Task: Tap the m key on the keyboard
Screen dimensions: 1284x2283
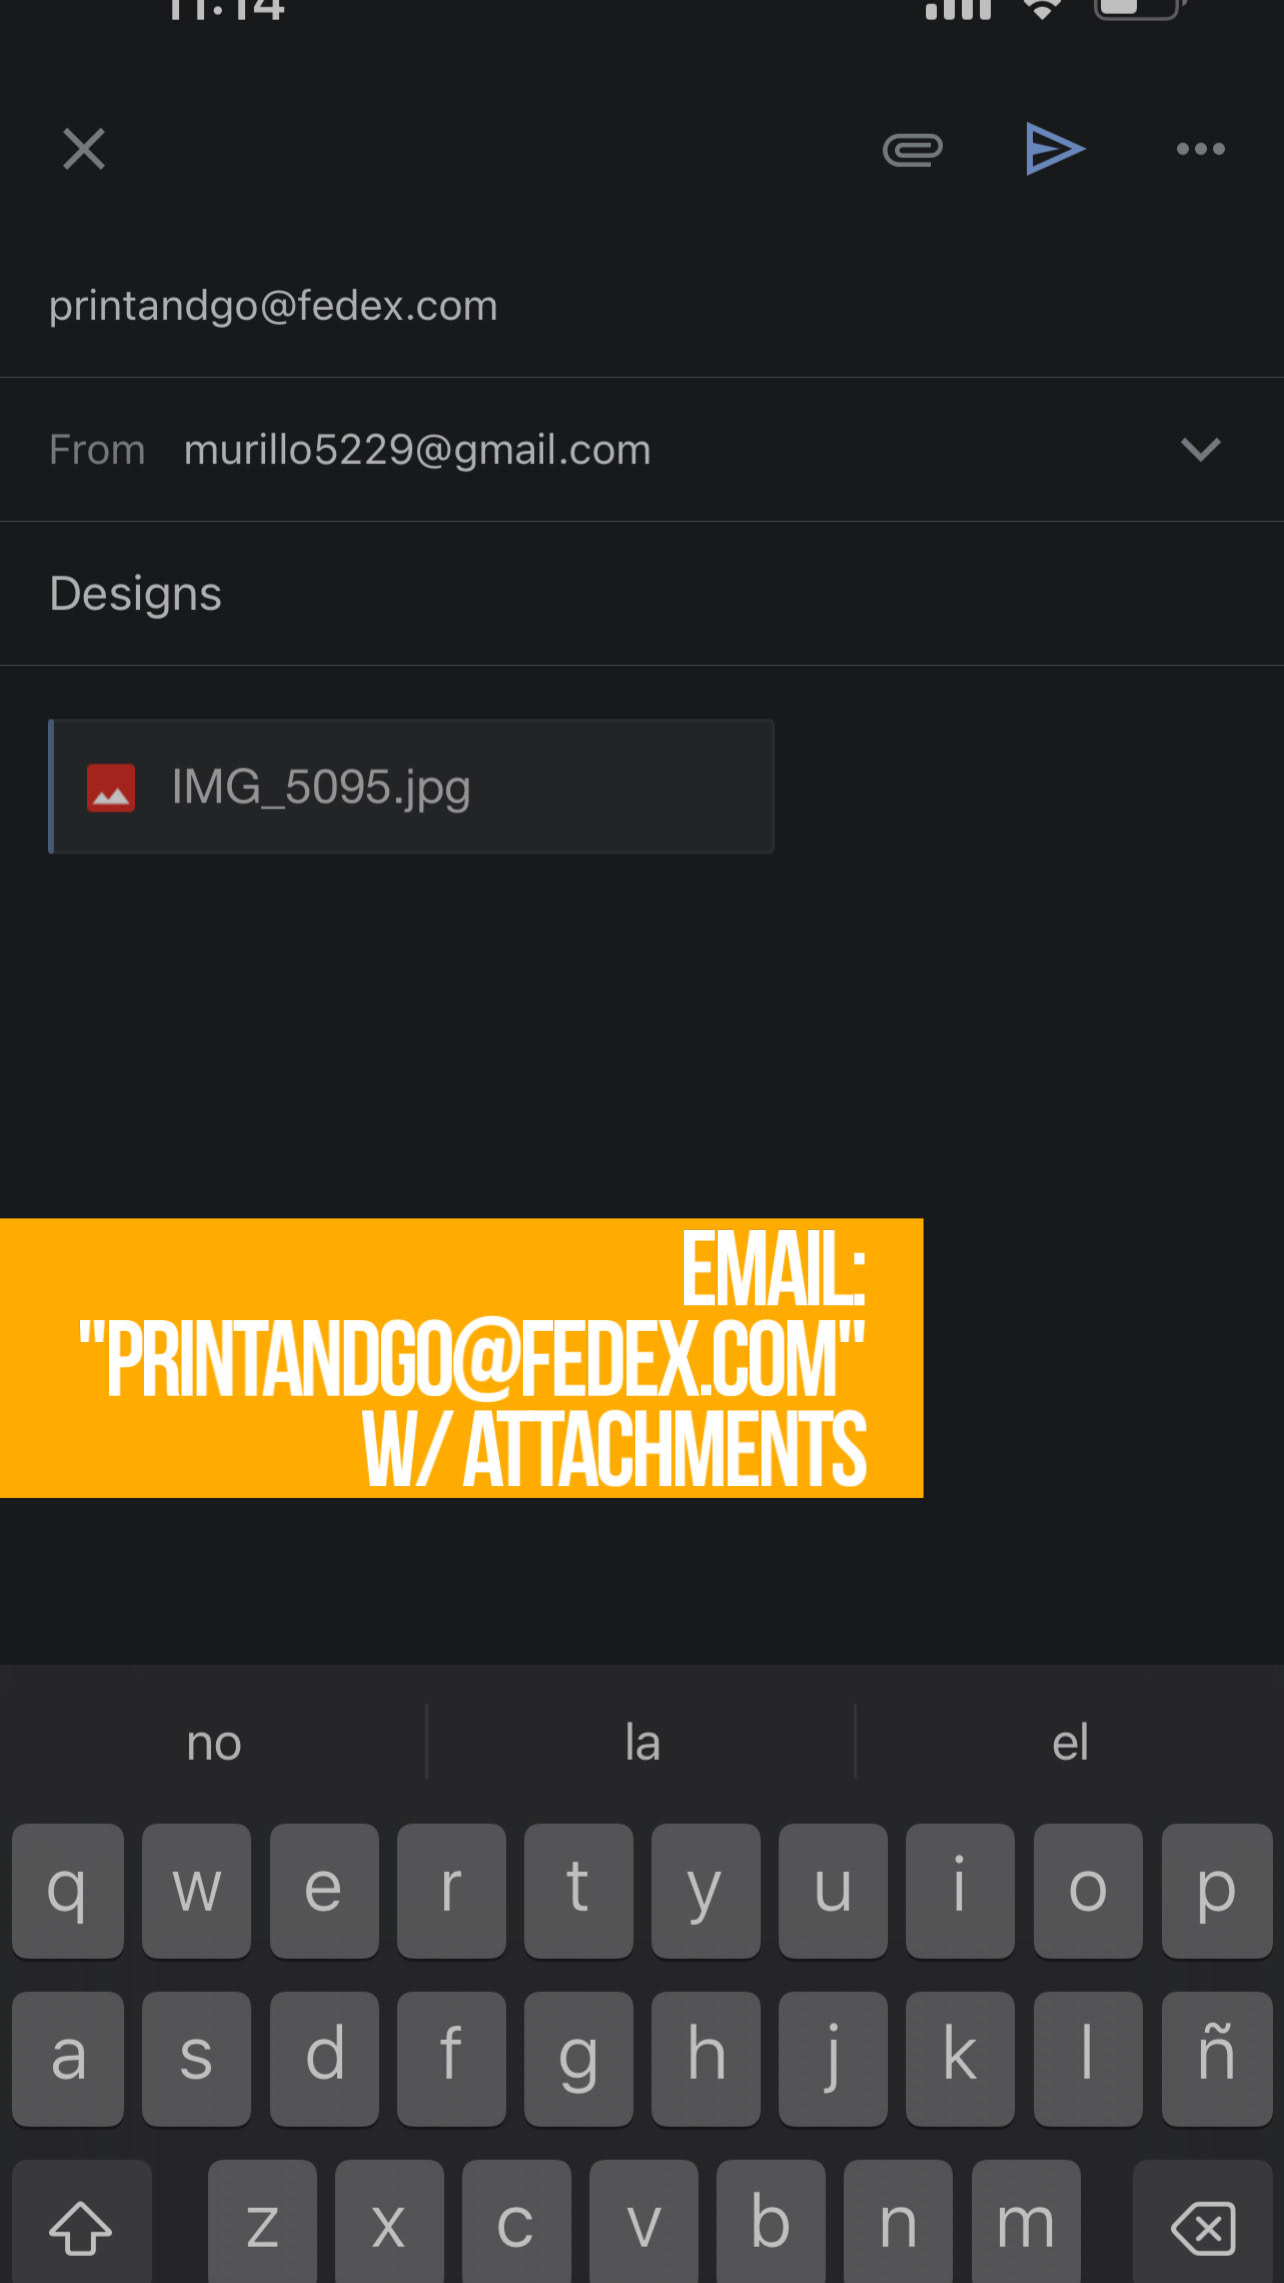Action: pyautogui.click(x=1026, y=2222)
